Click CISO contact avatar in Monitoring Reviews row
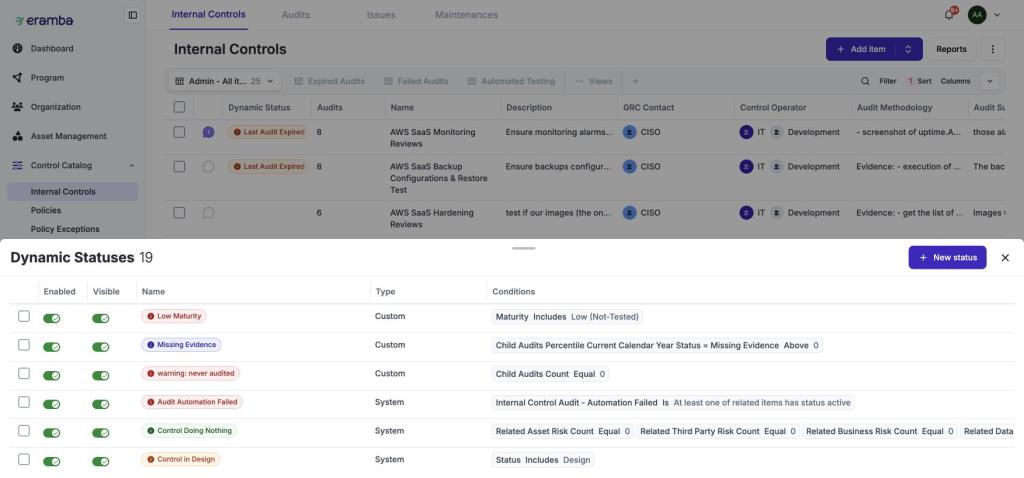 point(630,132)
